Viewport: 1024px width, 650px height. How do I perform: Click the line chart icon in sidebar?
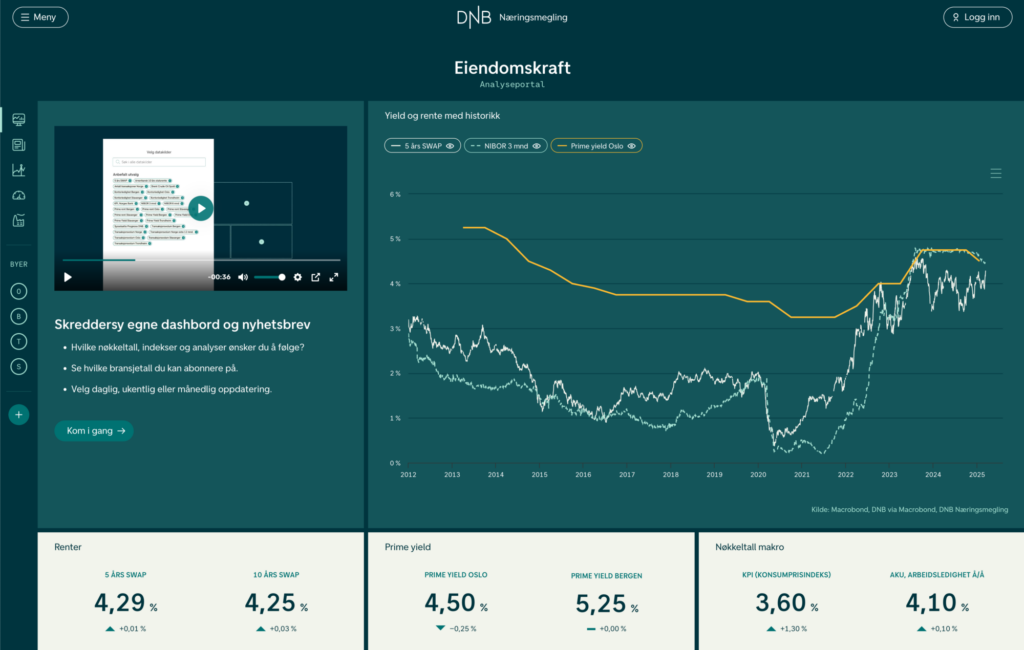click(18, 170)
